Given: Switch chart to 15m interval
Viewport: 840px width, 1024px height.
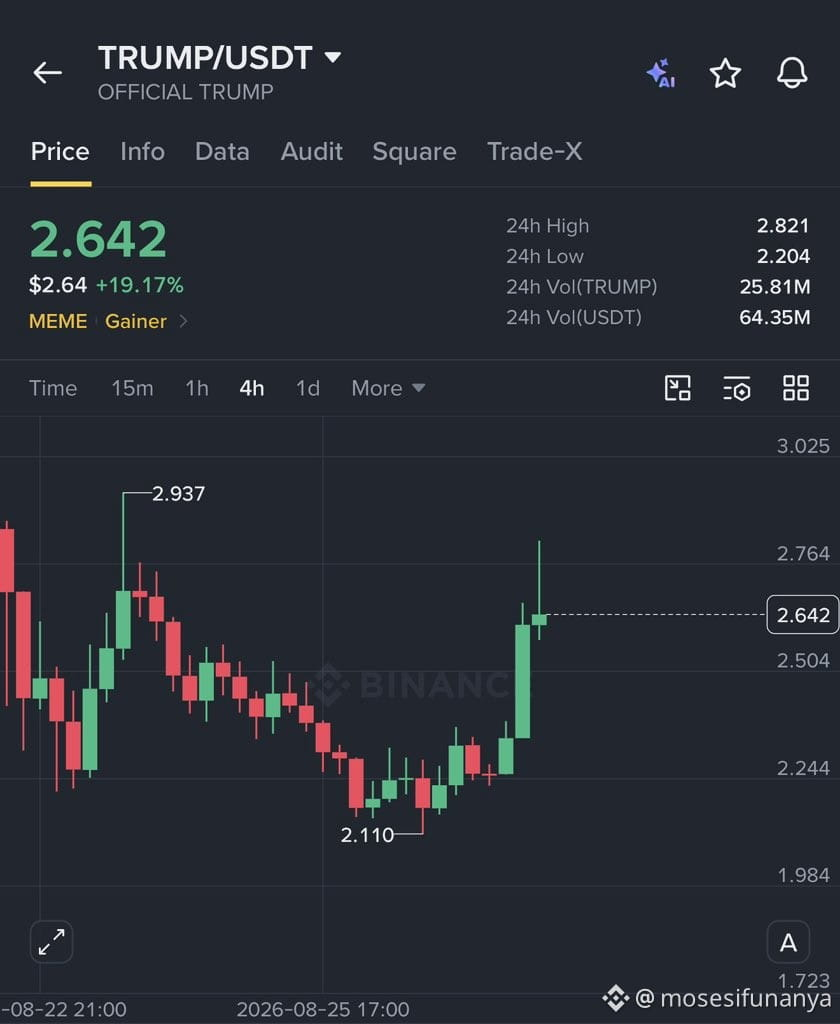Looking at the screenshot, I should point(133,388).
